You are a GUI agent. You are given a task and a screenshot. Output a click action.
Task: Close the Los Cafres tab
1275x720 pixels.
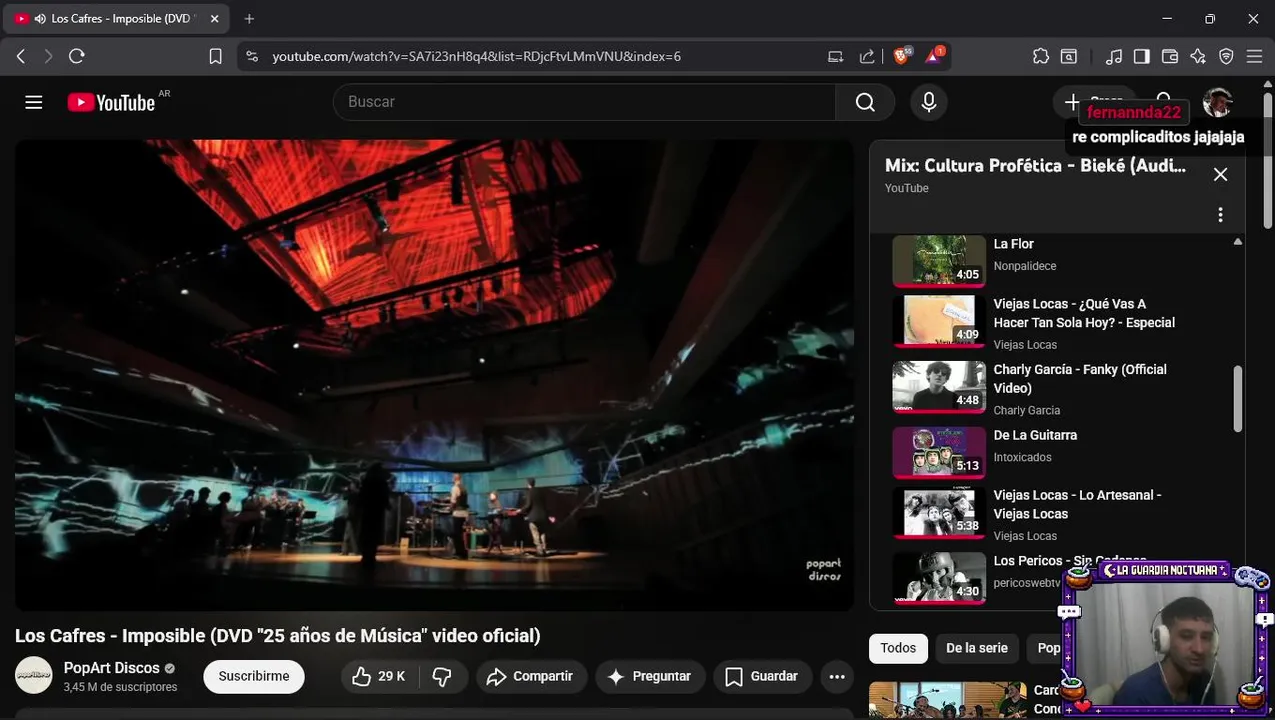click(214, 18)
